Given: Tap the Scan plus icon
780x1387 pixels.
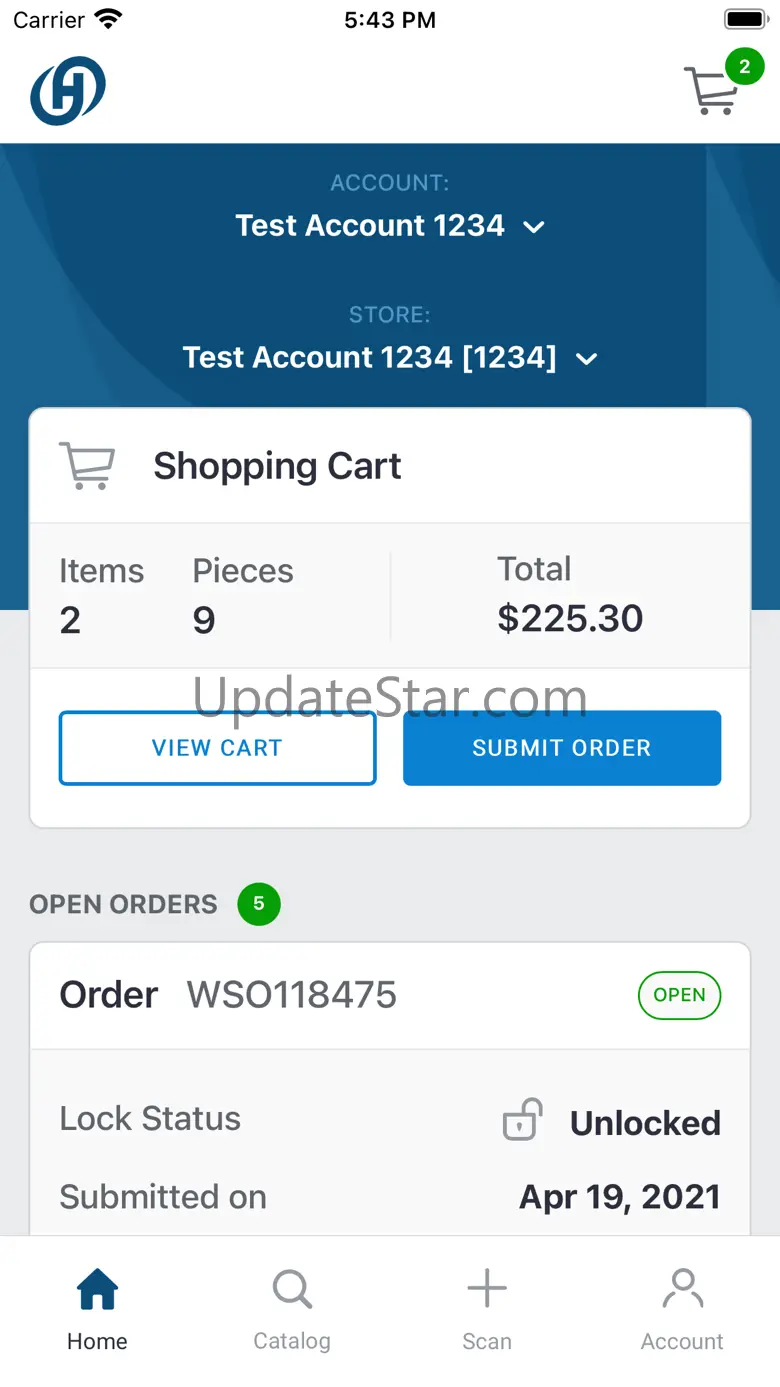Looking at the screenshot, I should pyautogui.click(x=487, y=1289).
